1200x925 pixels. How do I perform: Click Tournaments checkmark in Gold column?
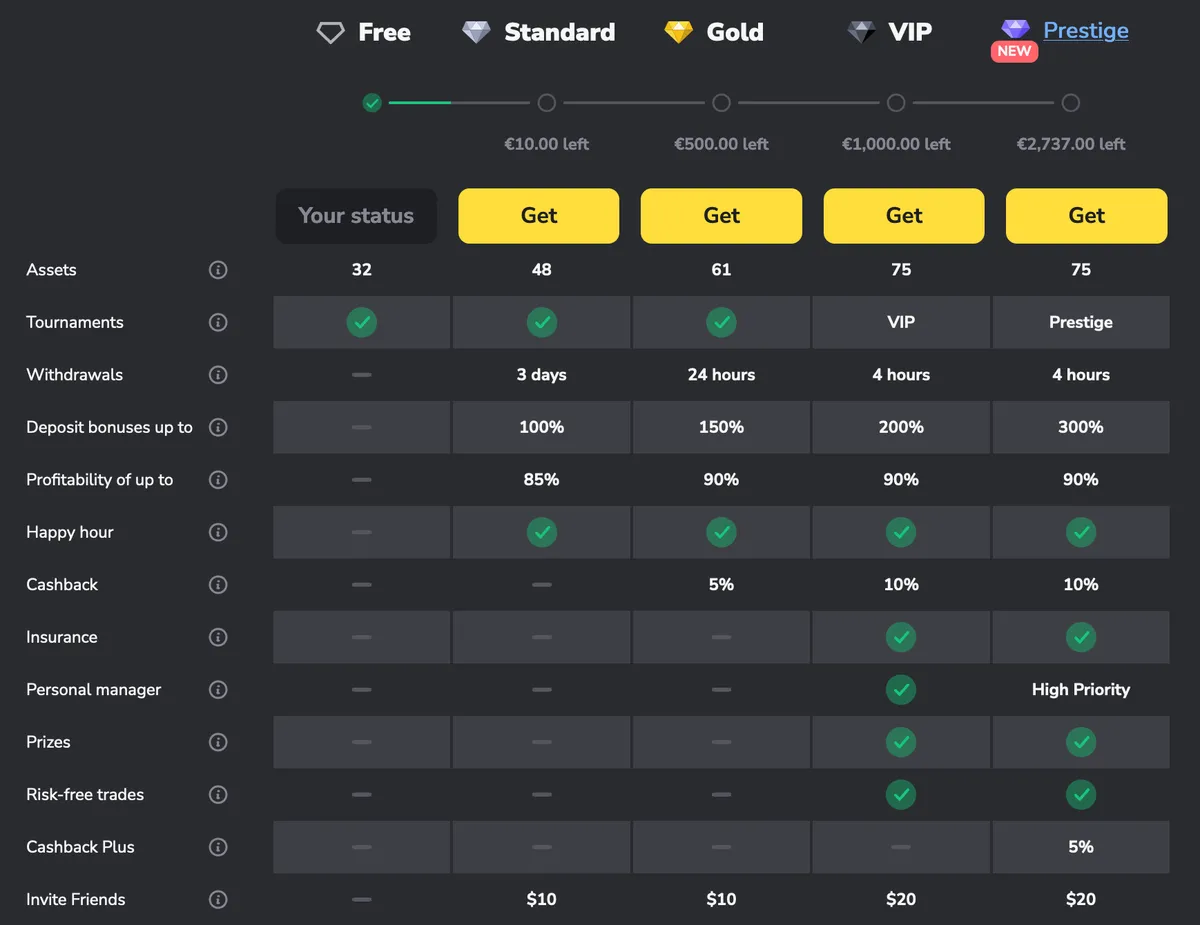coord(721,322)
